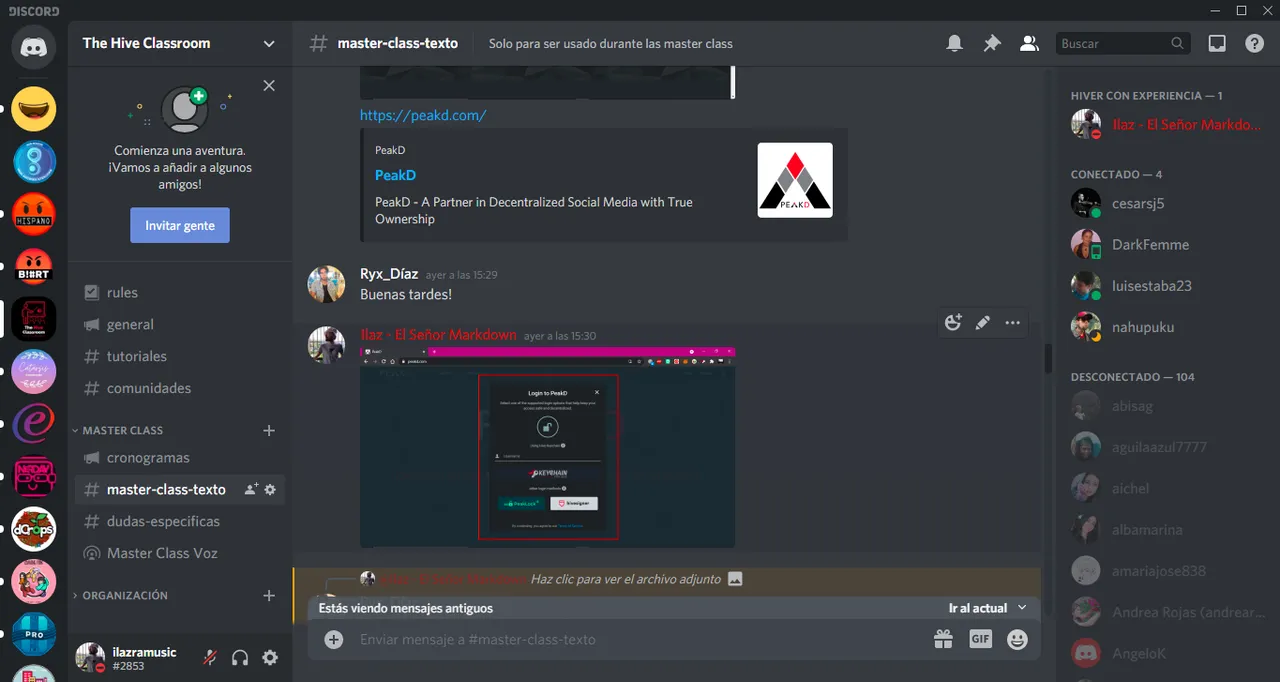Create channel in MASTER CLASS category
Screen dimensions: 1280x682
pos(268,430)
